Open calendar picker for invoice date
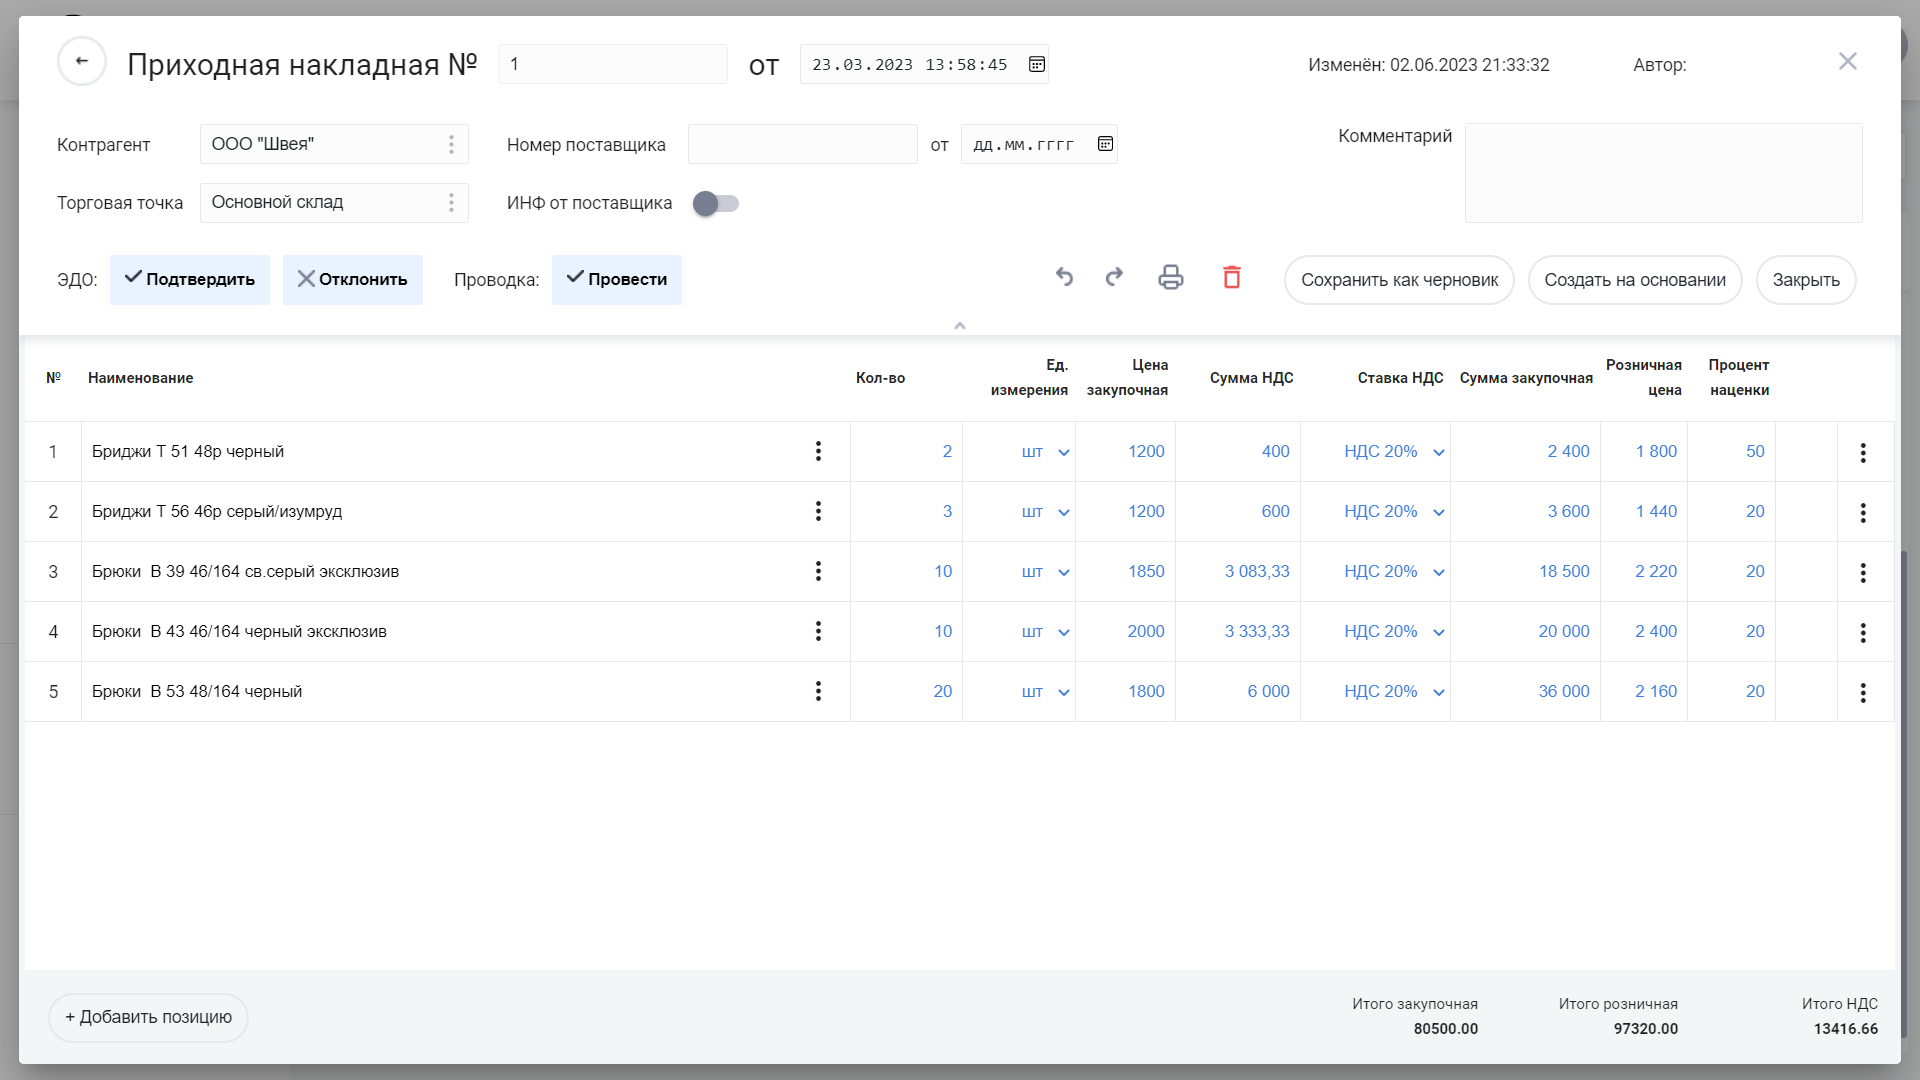The width and height of the screenshot is (1920, 1080). (1037, 64)
